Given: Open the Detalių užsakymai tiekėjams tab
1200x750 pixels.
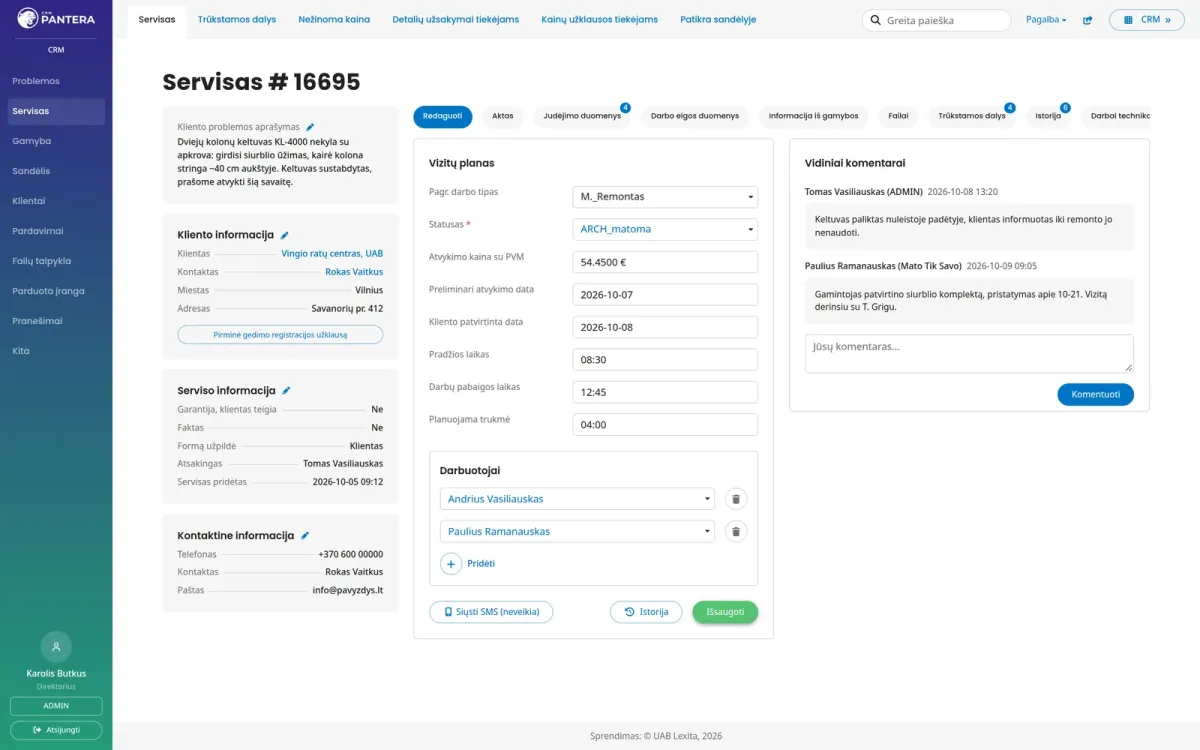Looking at the screenshot, I should [456, 20].
